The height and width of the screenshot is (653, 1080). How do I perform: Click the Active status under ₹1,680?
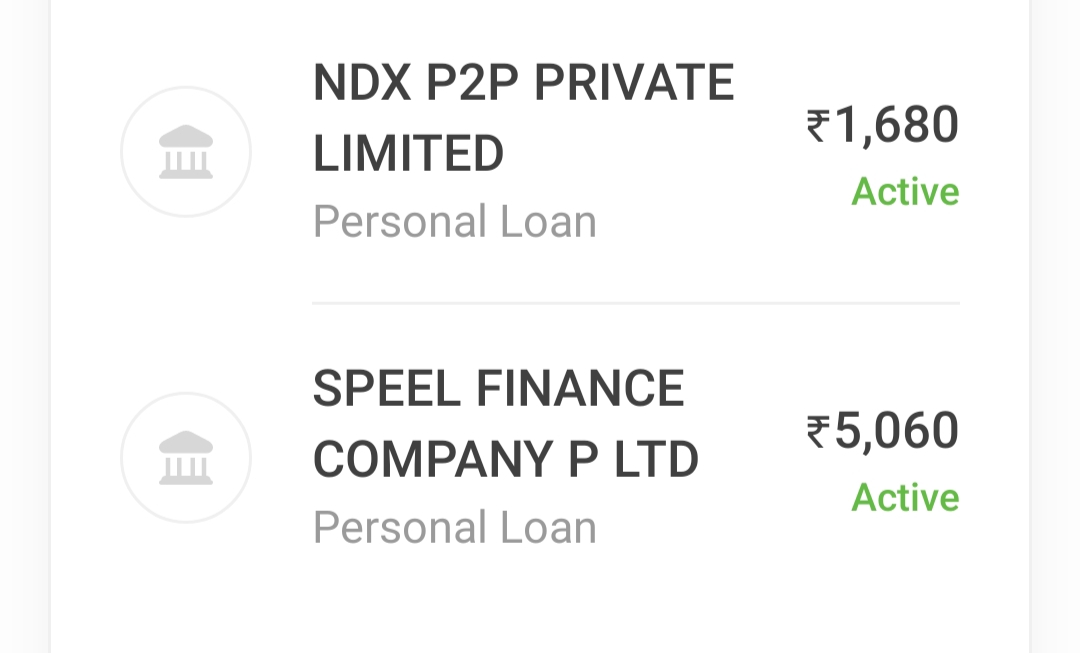(905, 192)
